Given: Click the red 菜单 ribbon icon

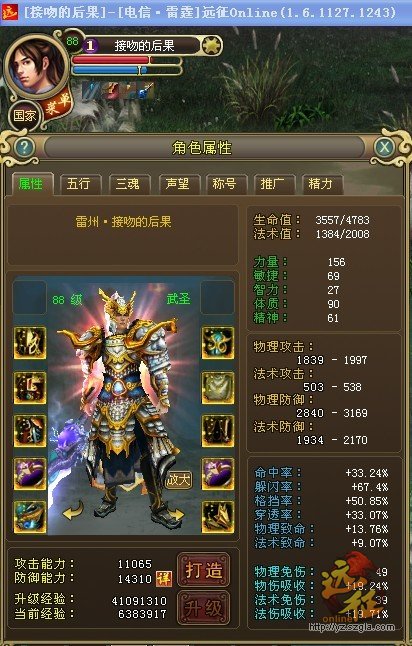Looking at the screenshot, I should [x=59, y=105].
